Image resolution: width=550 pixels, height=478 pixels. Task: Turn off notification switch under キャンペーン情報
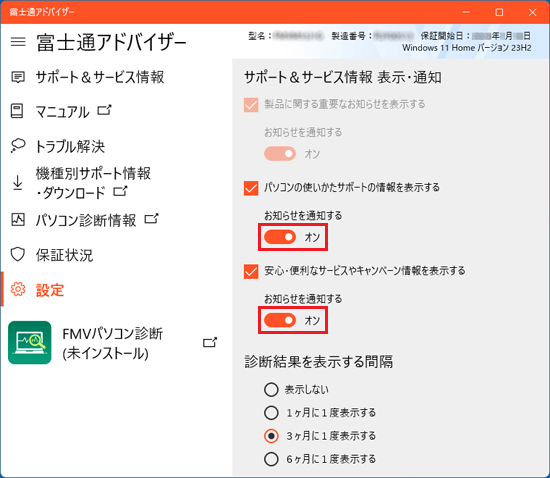tap(280, 320)
